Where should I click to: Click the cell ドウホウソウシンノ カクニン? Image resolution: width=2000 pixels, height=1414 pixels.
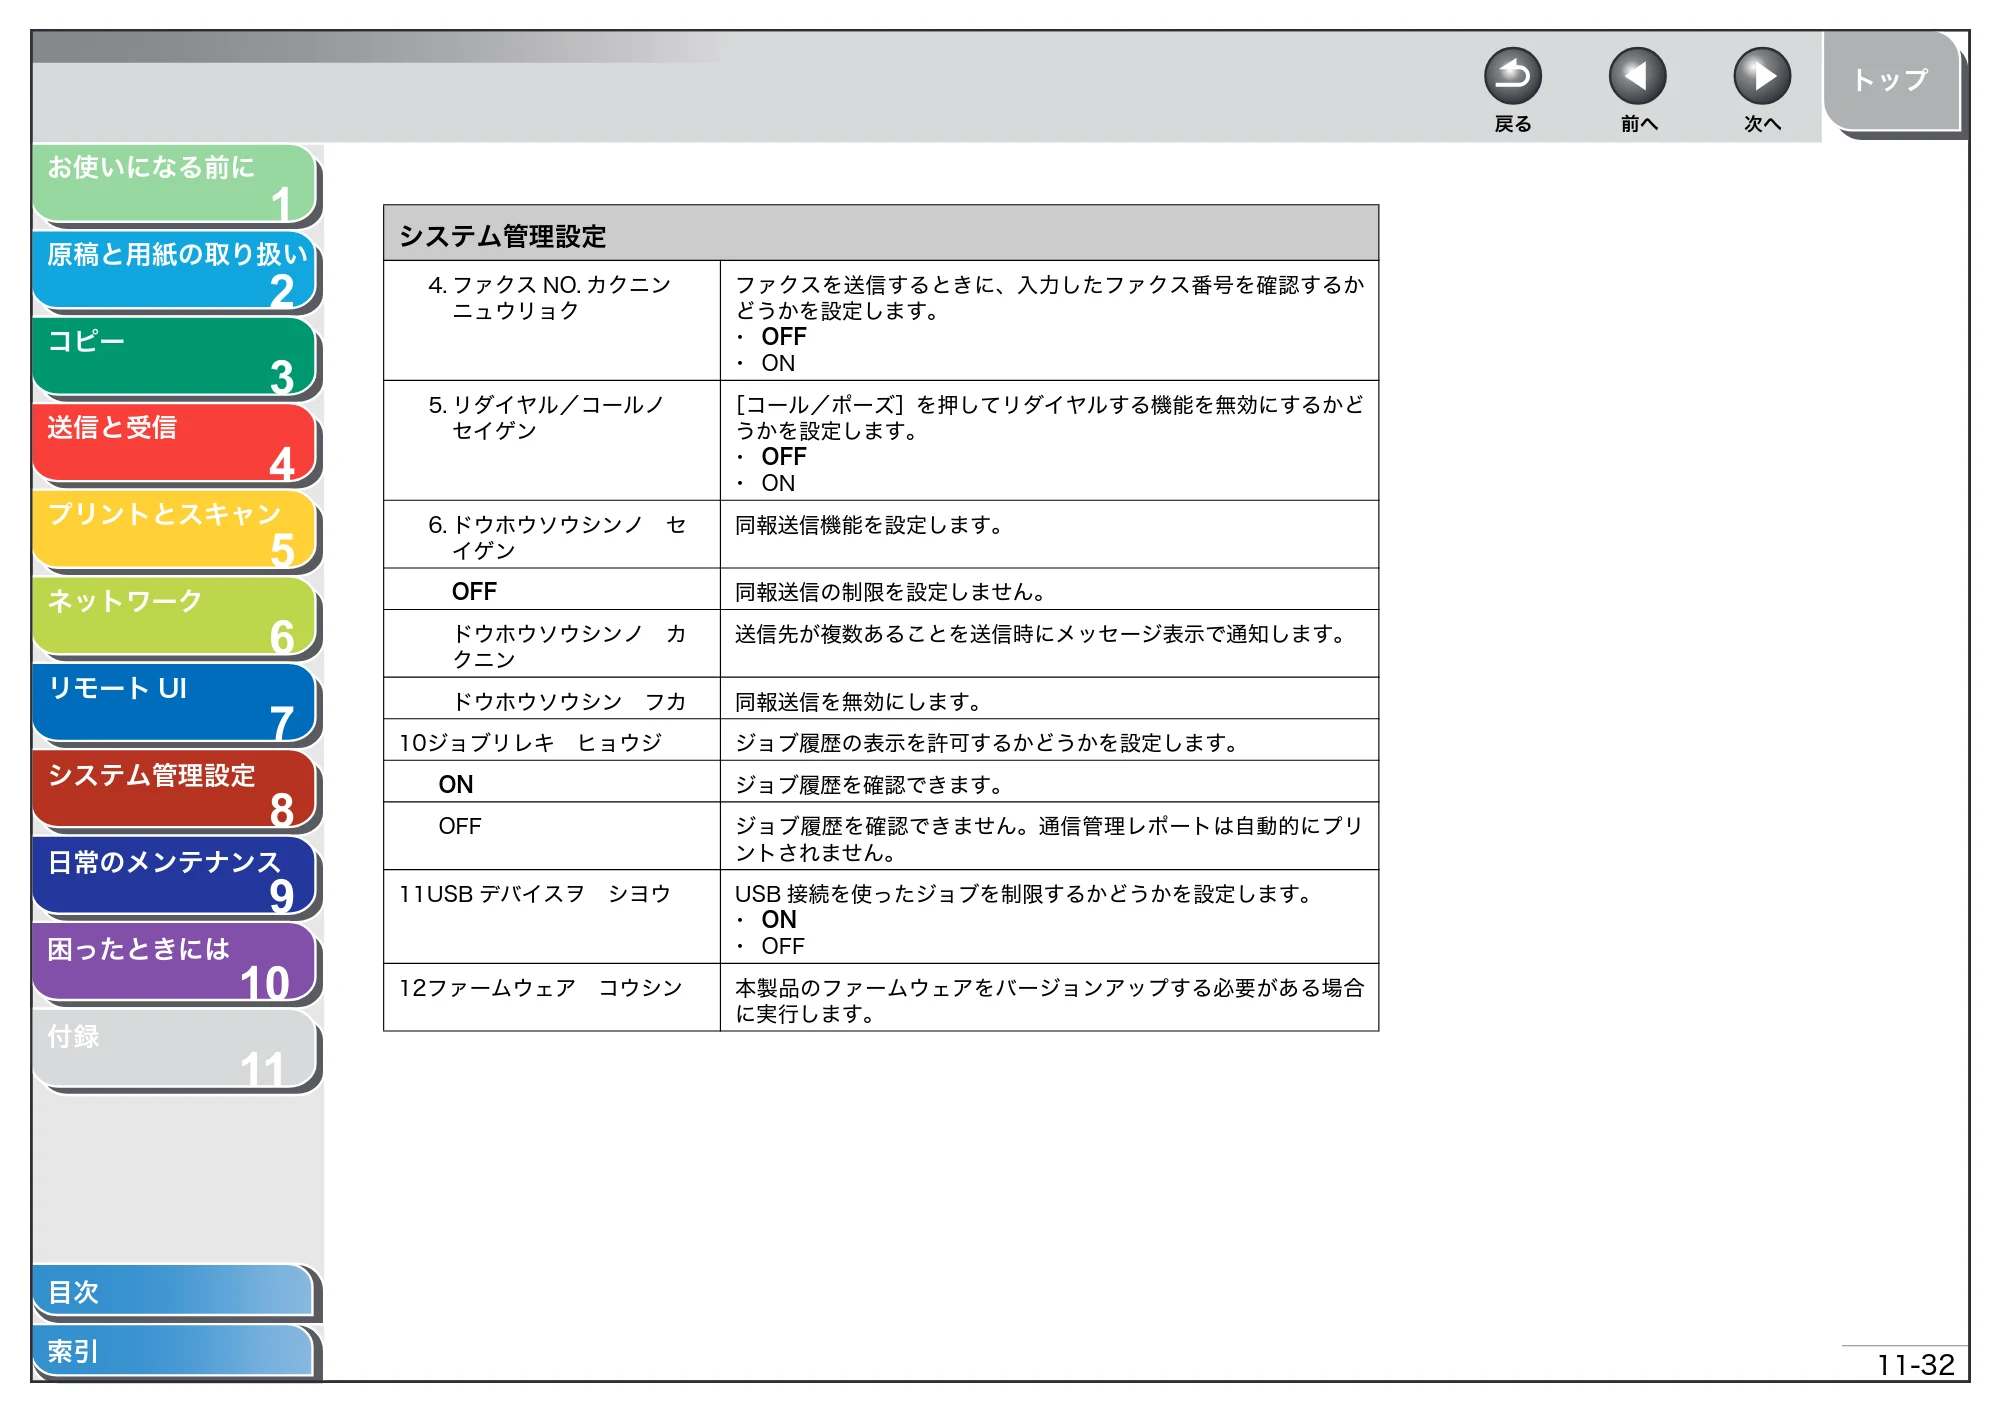click(x=552, y=645)
